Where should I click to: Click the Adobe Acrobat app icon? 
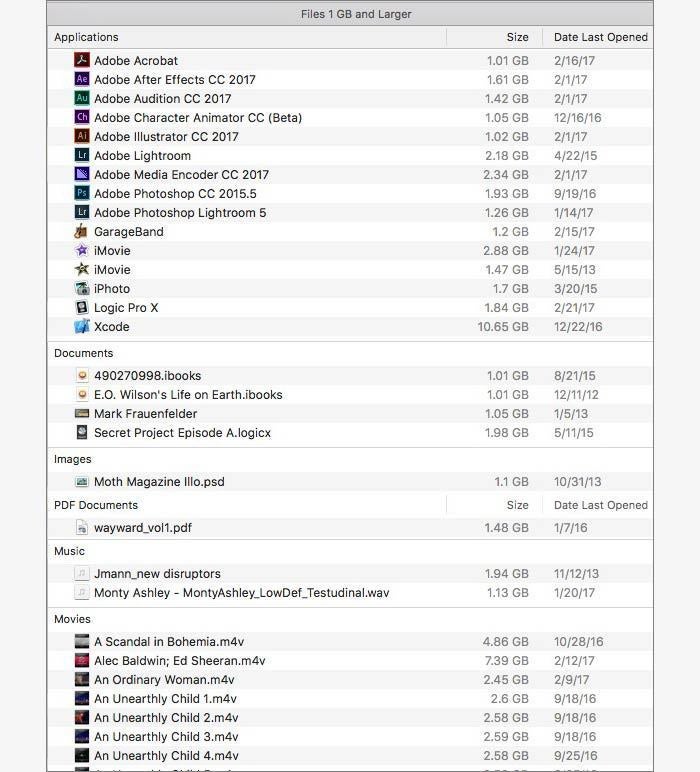click(x=82, y=60)
